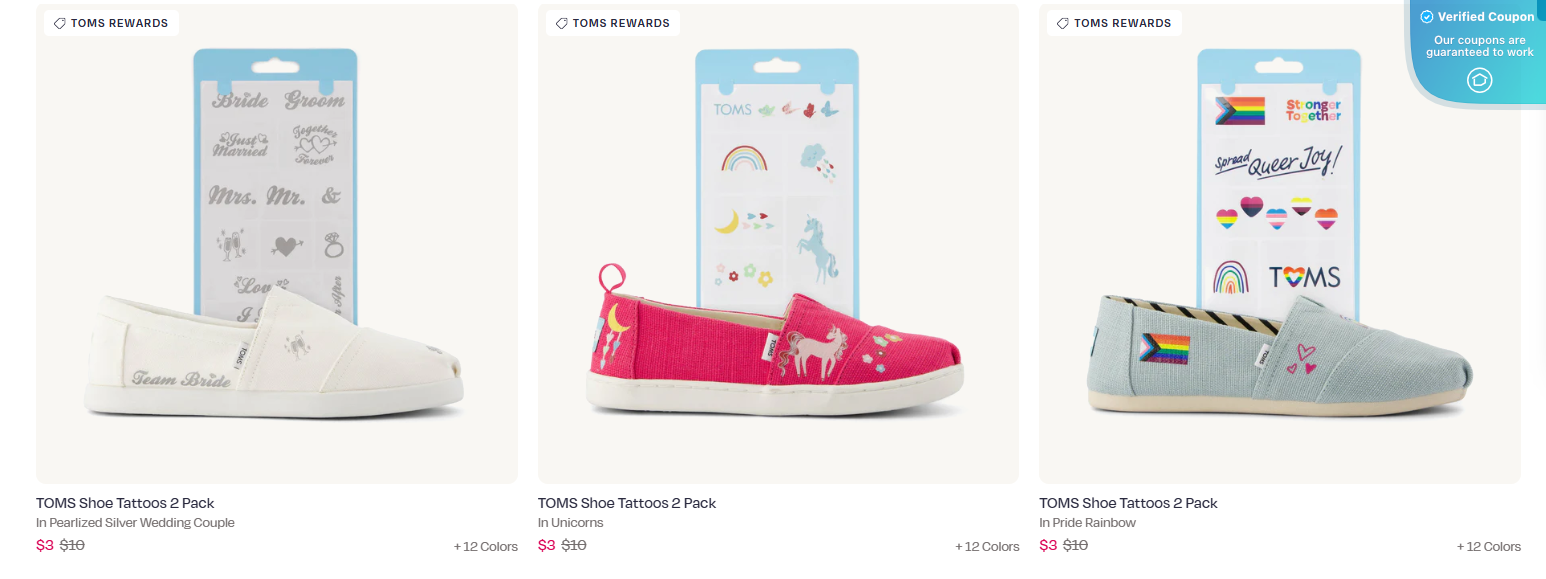
Task: Open the coupon home icon in the blue banner
Action: pyautogui.click(x=1480, y=80)
